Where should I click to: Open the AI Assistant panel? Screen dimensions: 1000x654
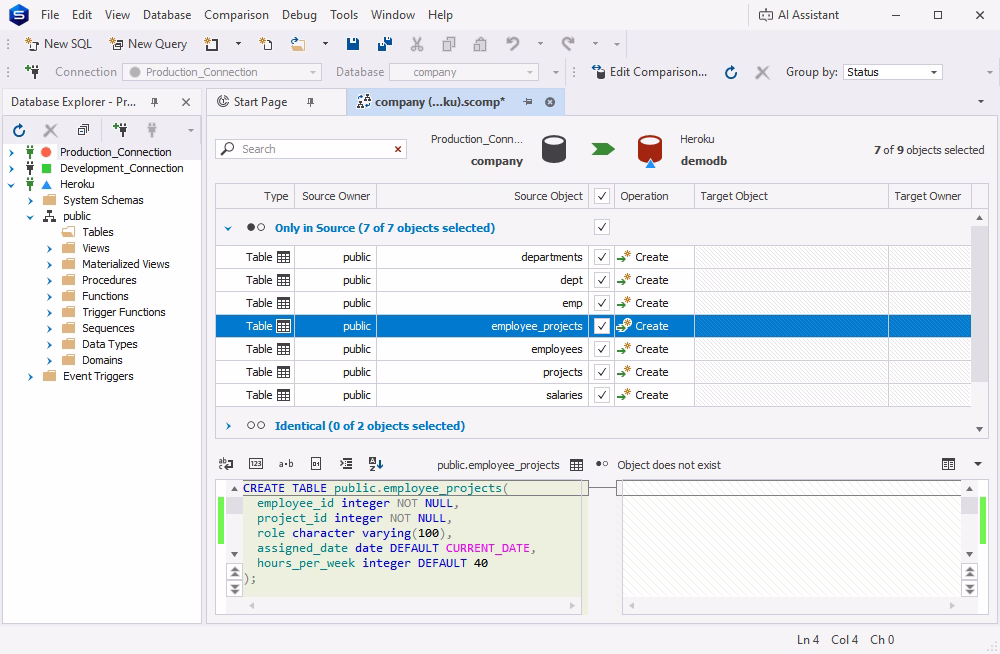coord(798,15)
